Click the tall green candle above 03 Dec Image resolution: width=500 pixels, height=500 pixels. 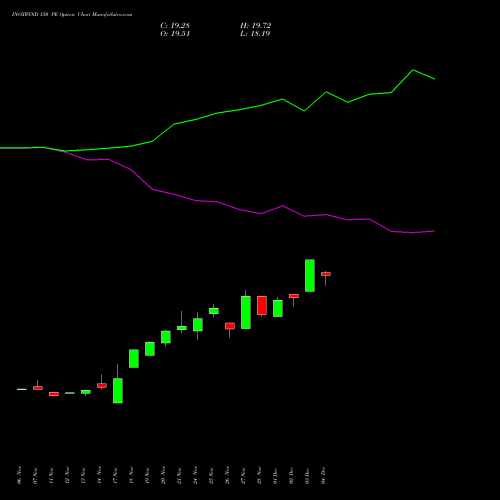pos(310,275)
